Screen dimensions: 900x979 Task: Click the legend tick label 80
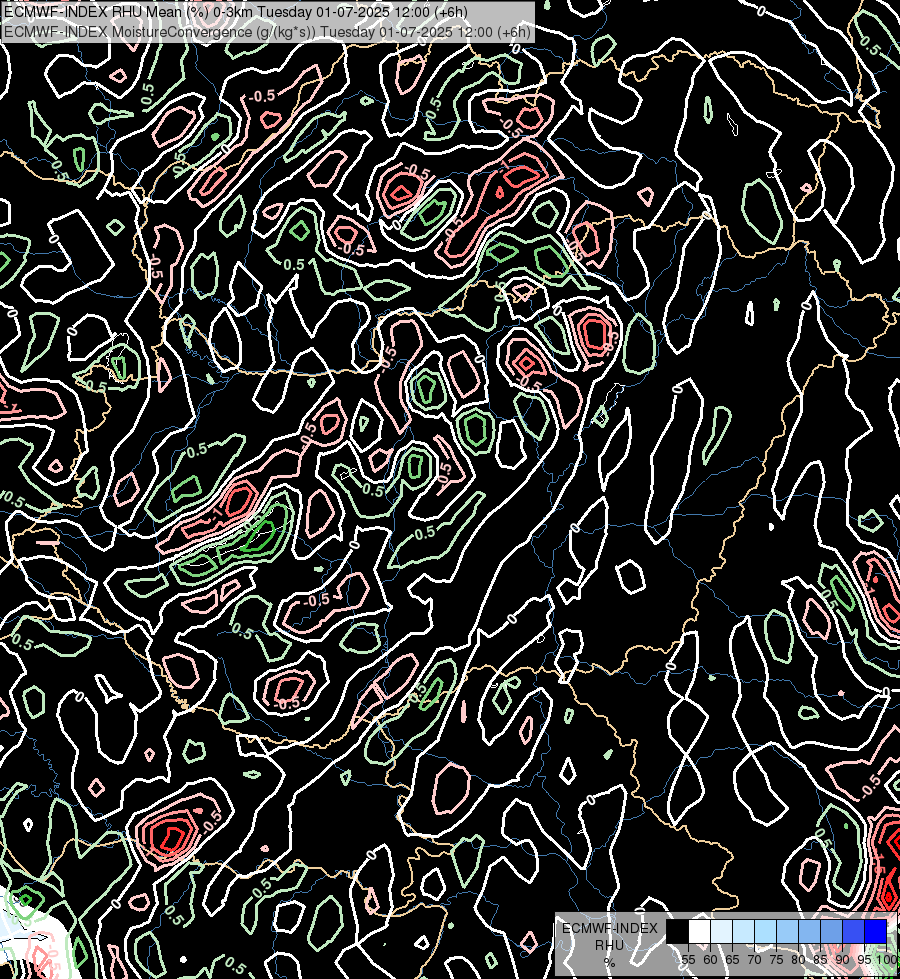[x=798, y=960]
